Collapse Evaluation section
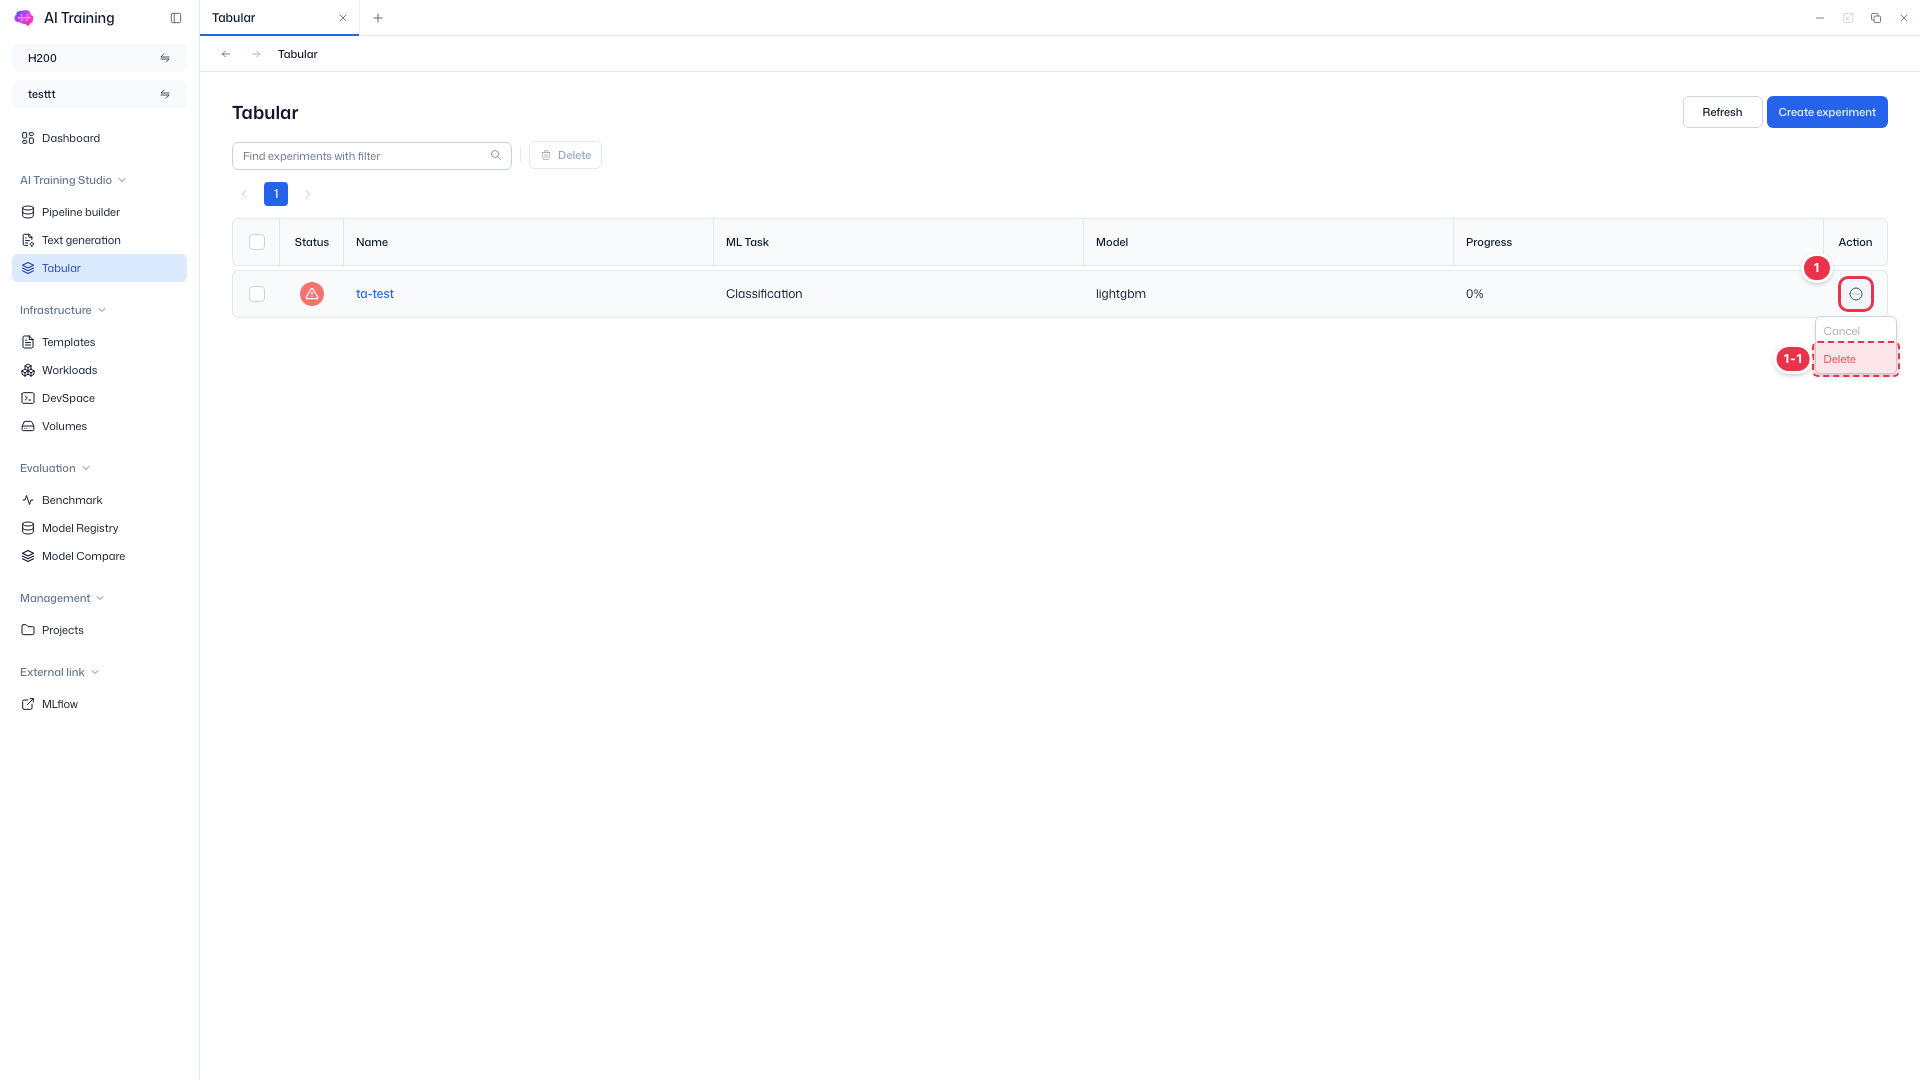Image resolution: width=1920 pixels, height=1080 pixels. pyautogui.click(x=55, y=468)
